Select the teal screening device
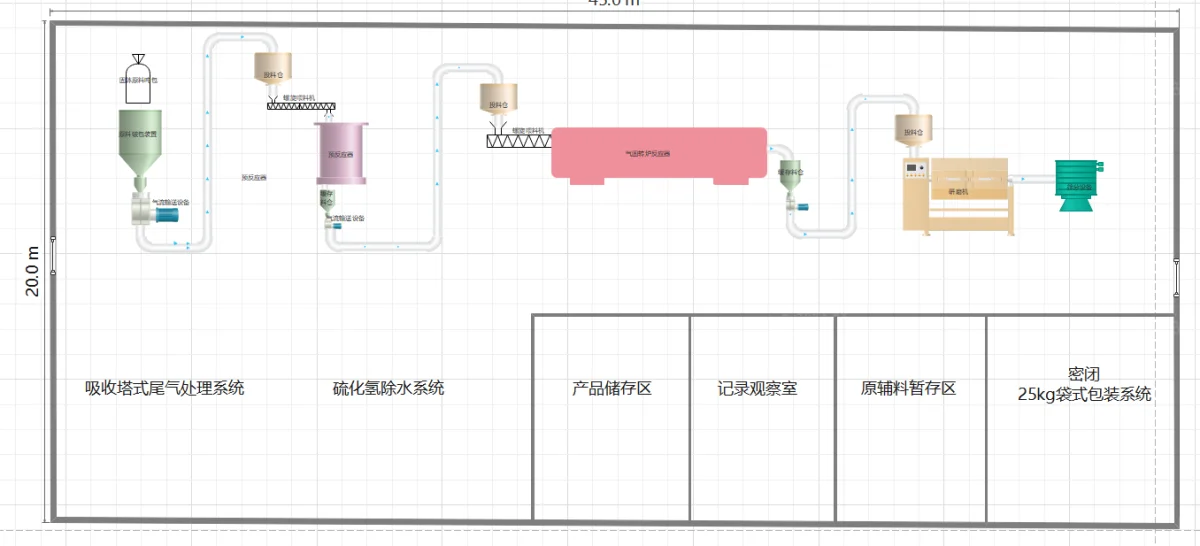The image size is (1200, 546). tap(1081, 185)
